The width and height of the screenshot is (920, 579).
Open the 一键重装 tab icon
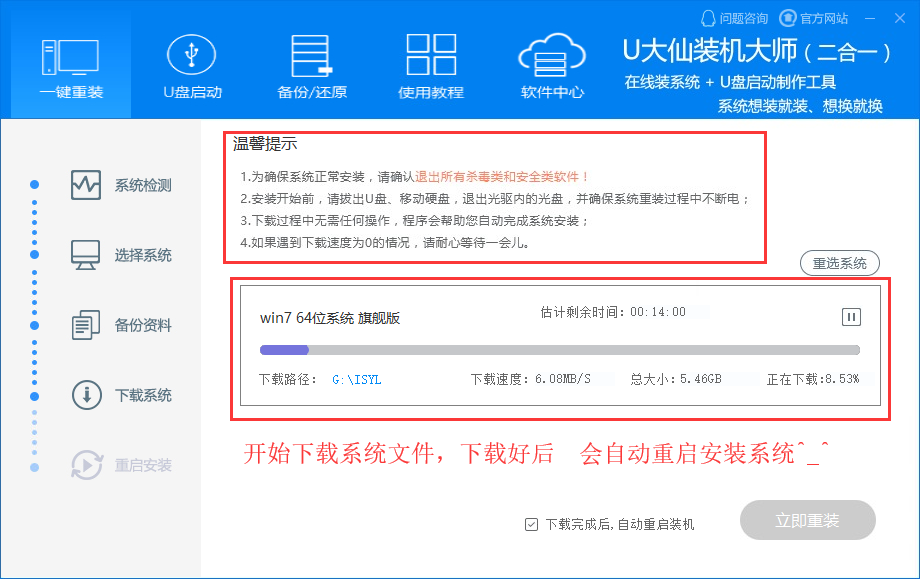coord(70,57)
